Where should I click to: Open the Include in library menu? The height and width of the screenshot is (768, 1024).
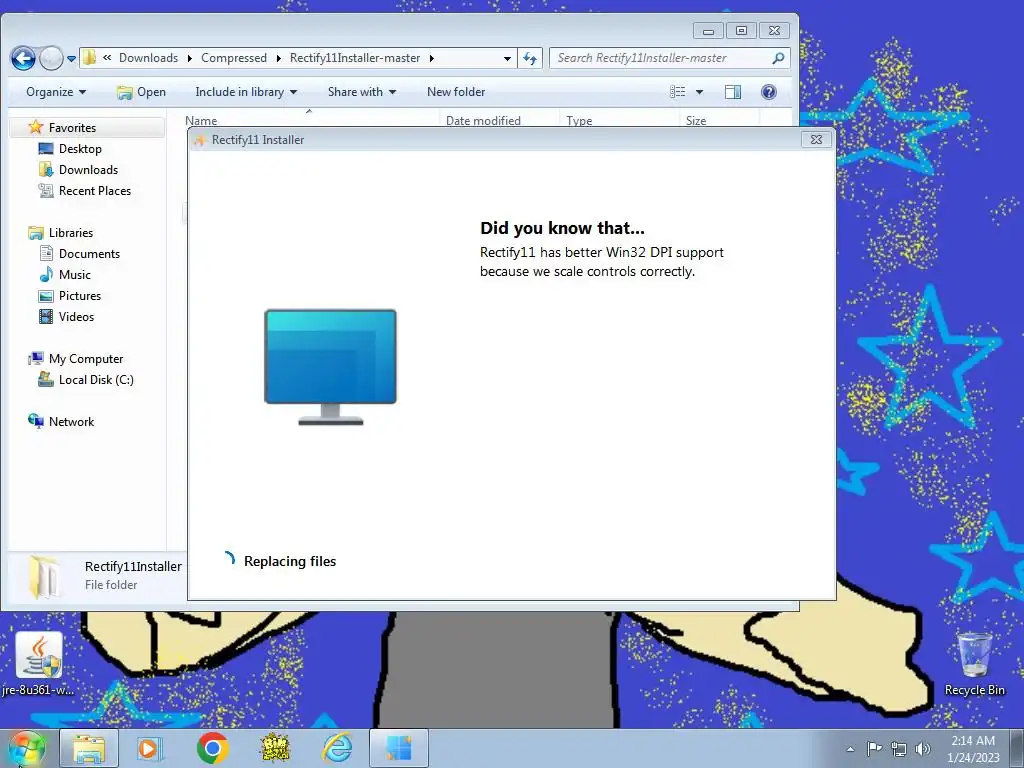pyautogui.click(x=246, y=92)
